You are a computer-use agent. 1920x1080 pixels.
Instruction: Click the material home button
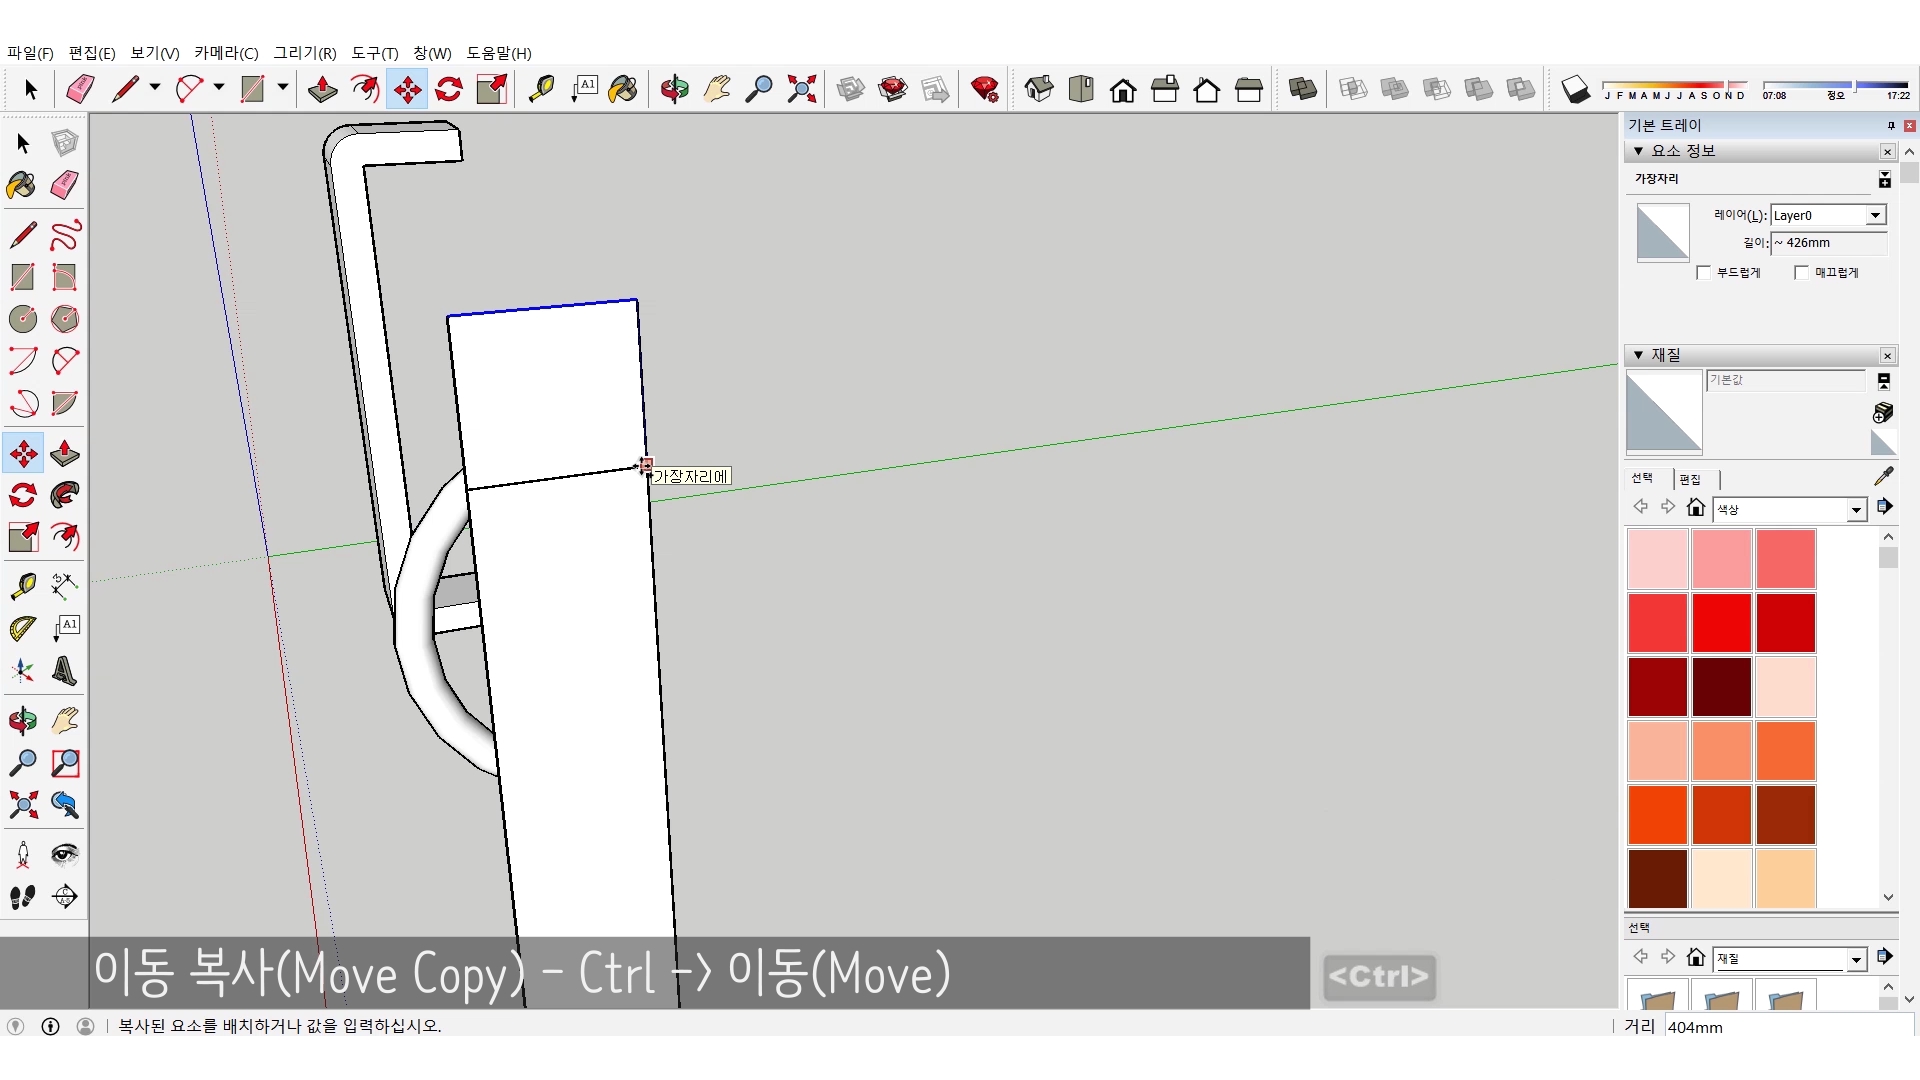click(1695, 507)
